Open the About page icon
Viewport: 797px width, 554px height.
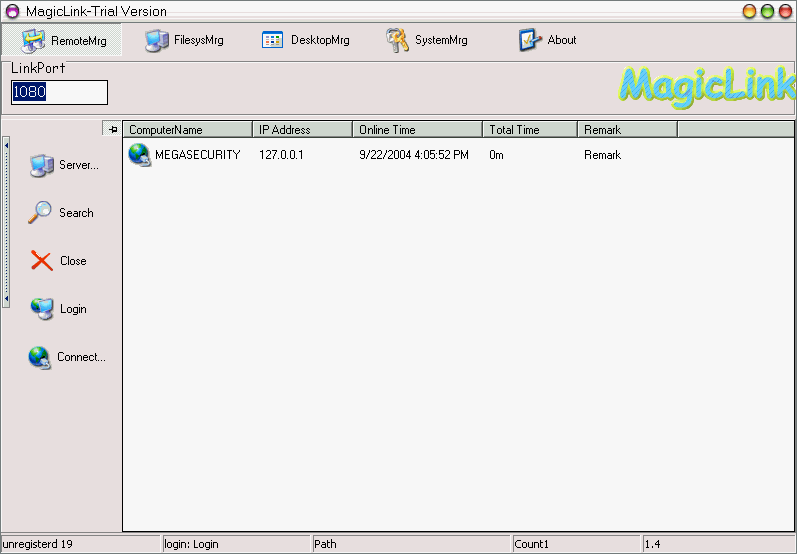click(530, 40)
